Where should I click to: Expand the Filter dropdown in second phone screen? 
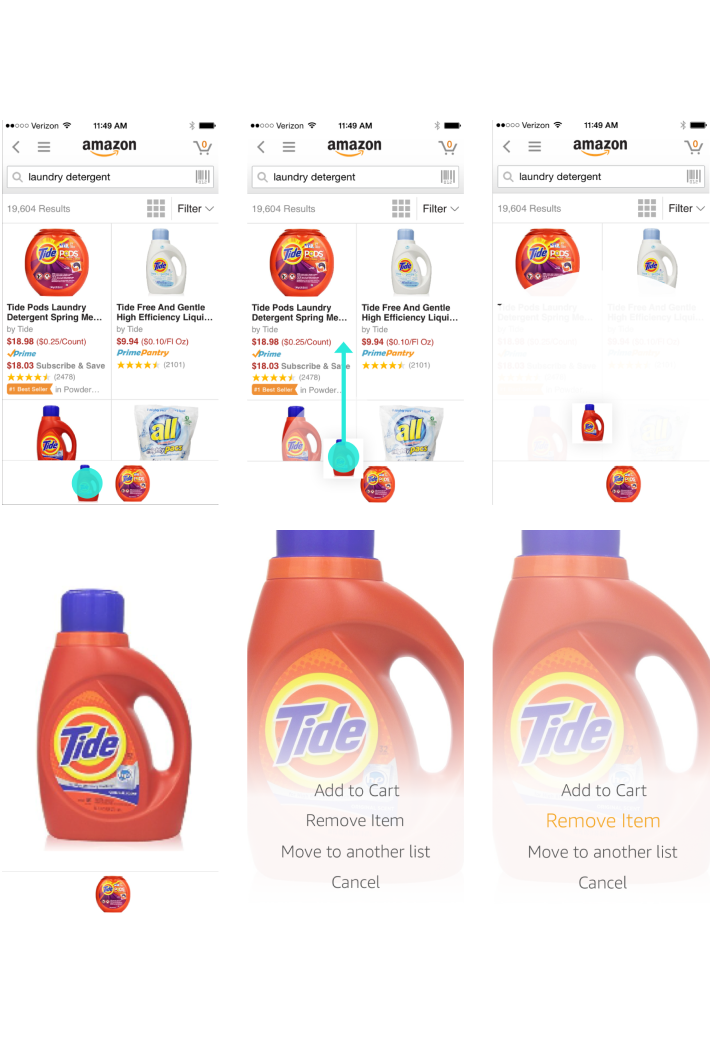tap(440, 209)
